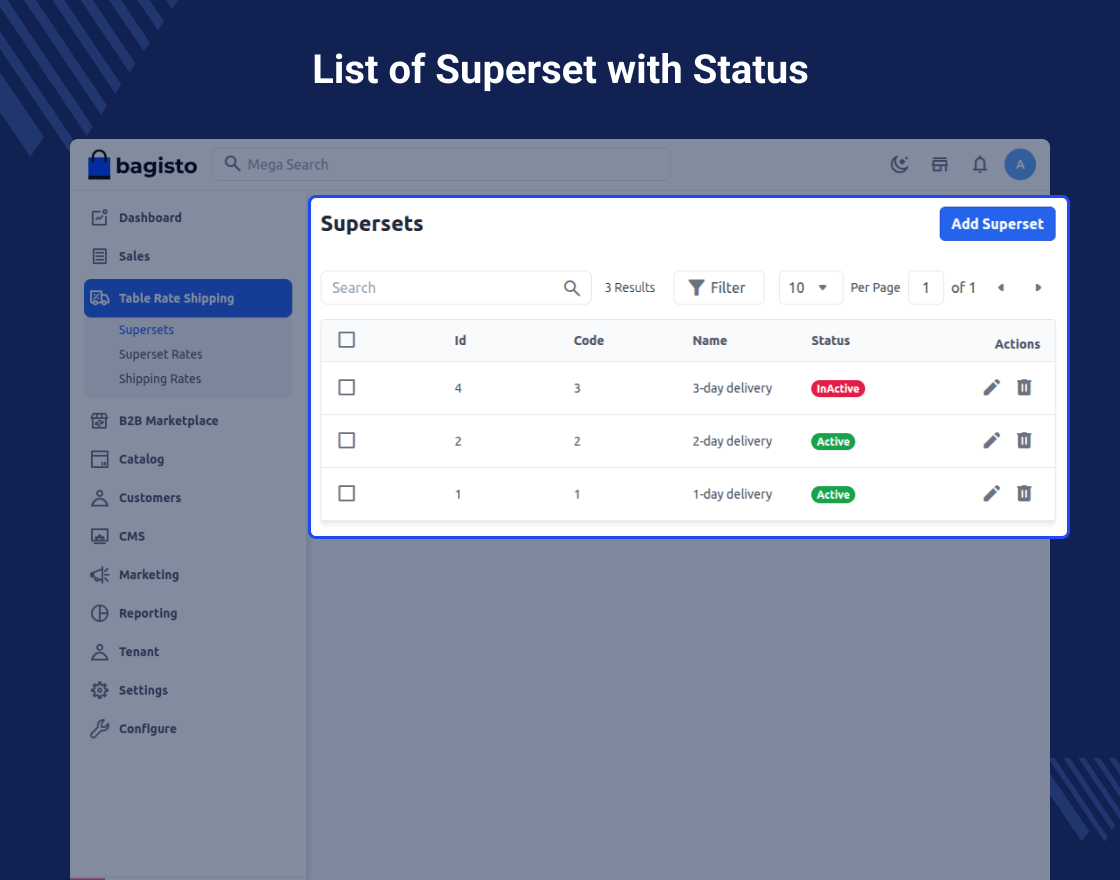Click the Marketing megaphone icon
Screen dimensions: 1120x880
(x=99, y=575)
